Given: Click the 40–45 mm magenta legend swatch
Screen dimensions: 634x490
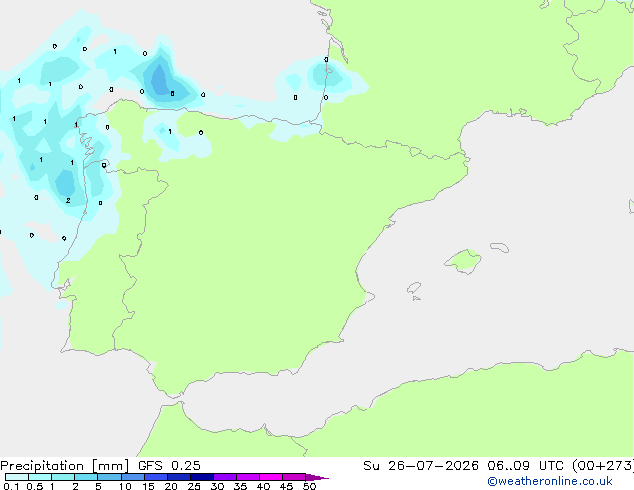Looking at the screenshot, I should tap(271, 477).
